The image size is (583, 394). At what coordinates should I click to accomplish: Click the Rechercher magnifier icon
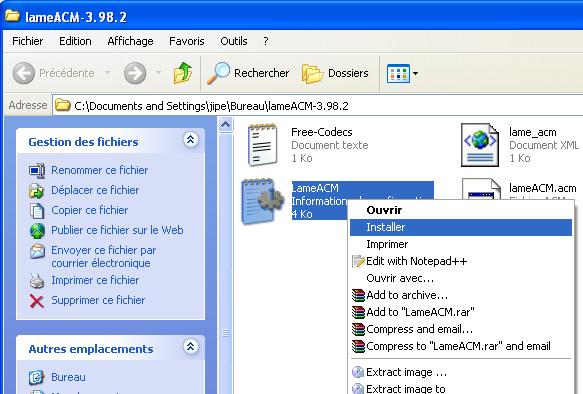coord(218,73)
